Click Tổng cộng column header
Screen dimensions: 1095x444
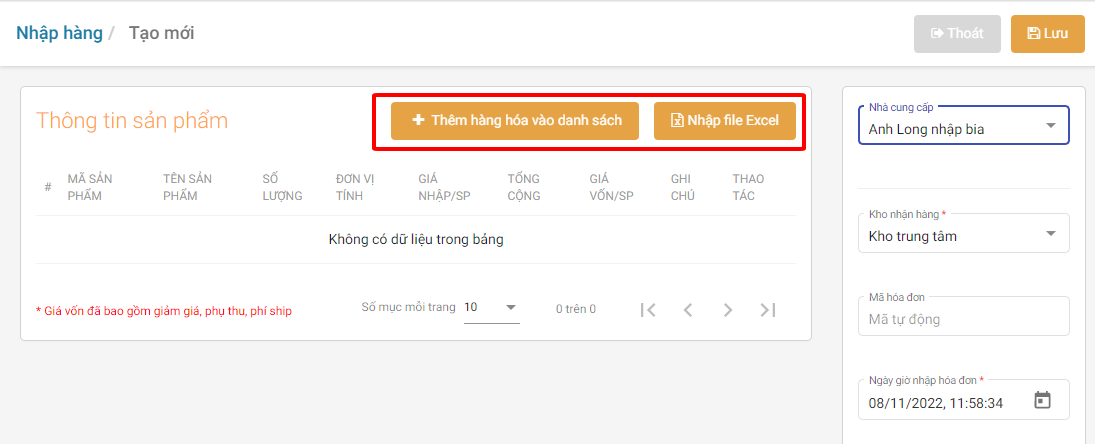[524, 187]
